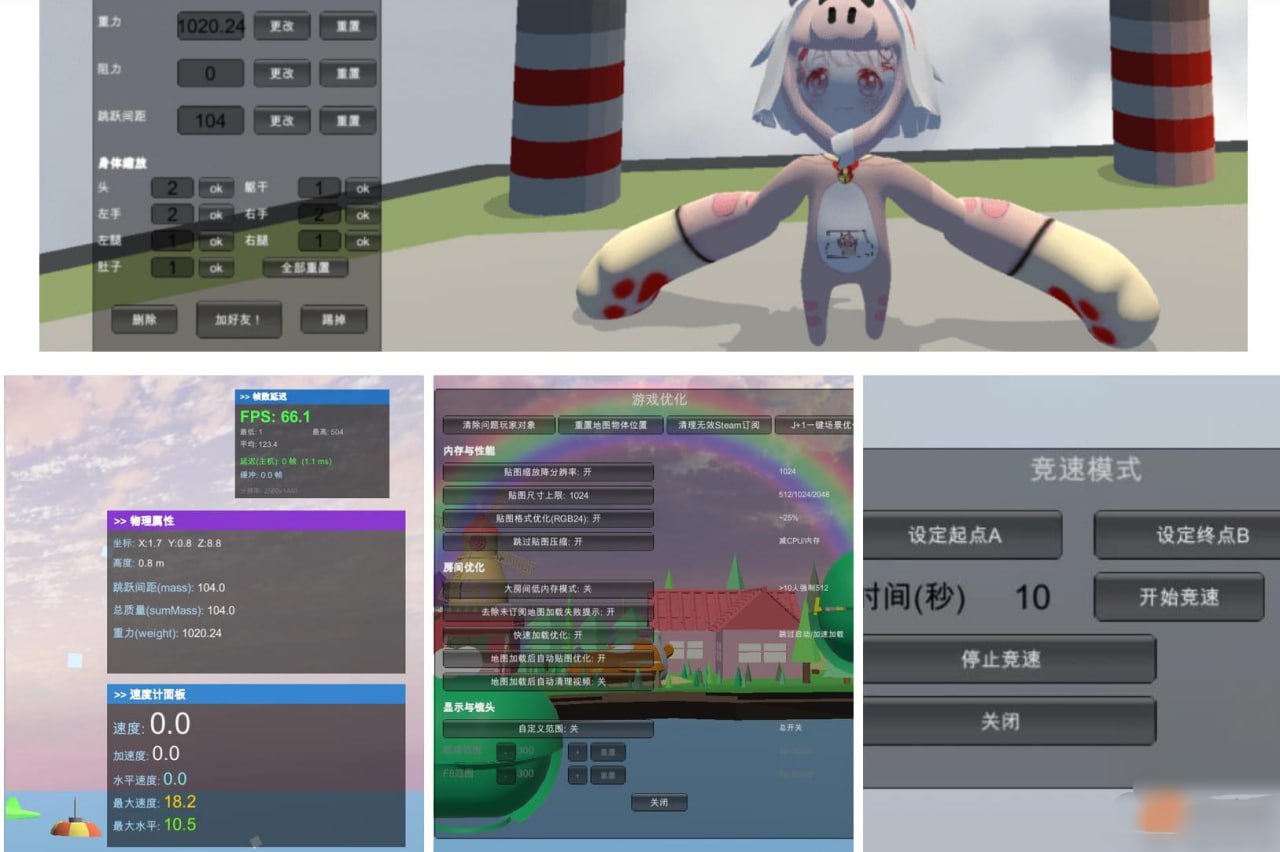Click the 最大速度 18.2 value

180,802
